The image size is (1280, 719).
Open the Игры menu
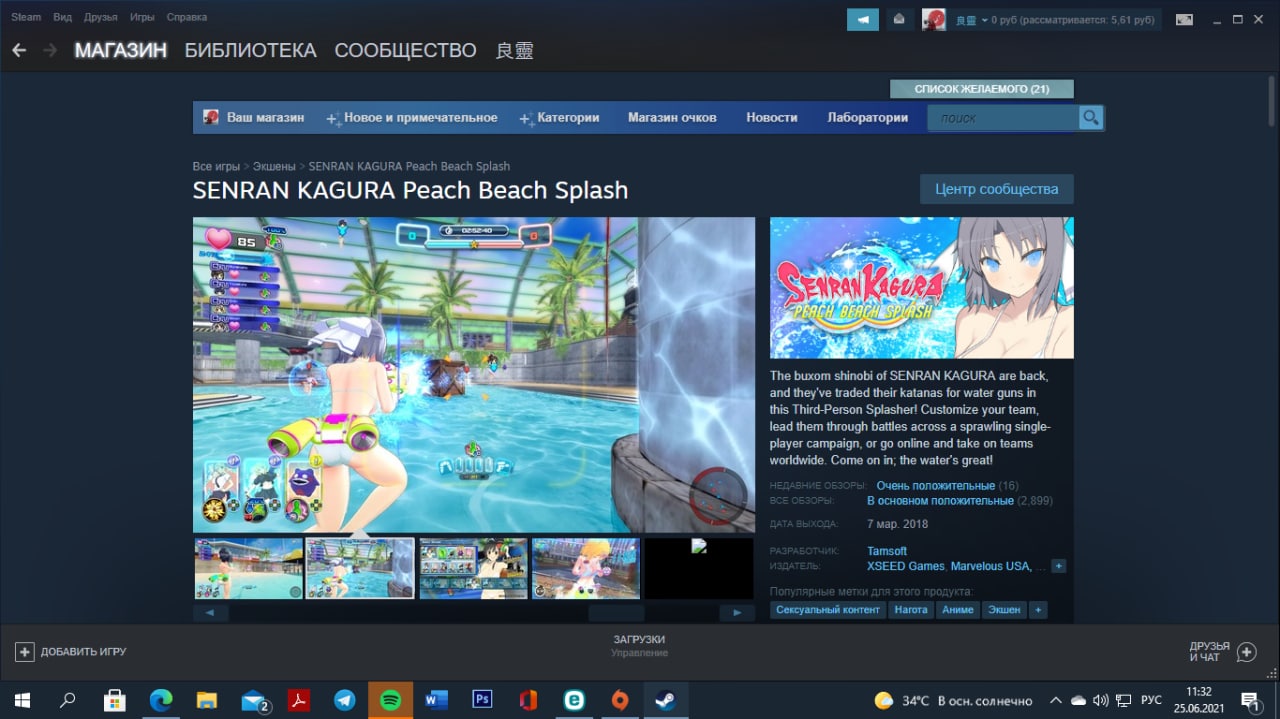(x=142, y=17)
